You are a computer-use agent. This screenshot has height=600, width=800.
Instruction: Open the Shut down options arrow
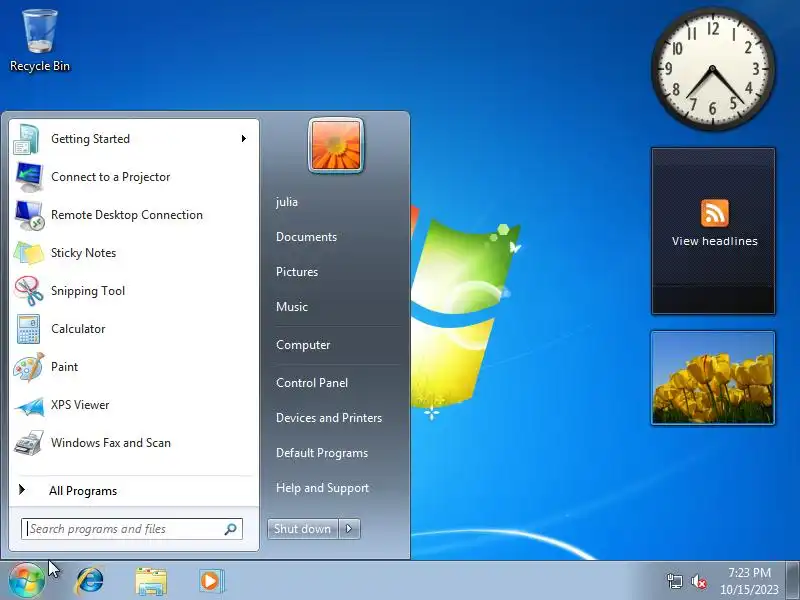349,529
